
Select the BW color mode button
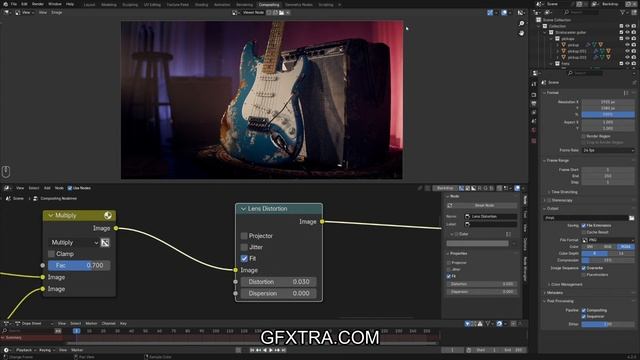pos(590,247)
